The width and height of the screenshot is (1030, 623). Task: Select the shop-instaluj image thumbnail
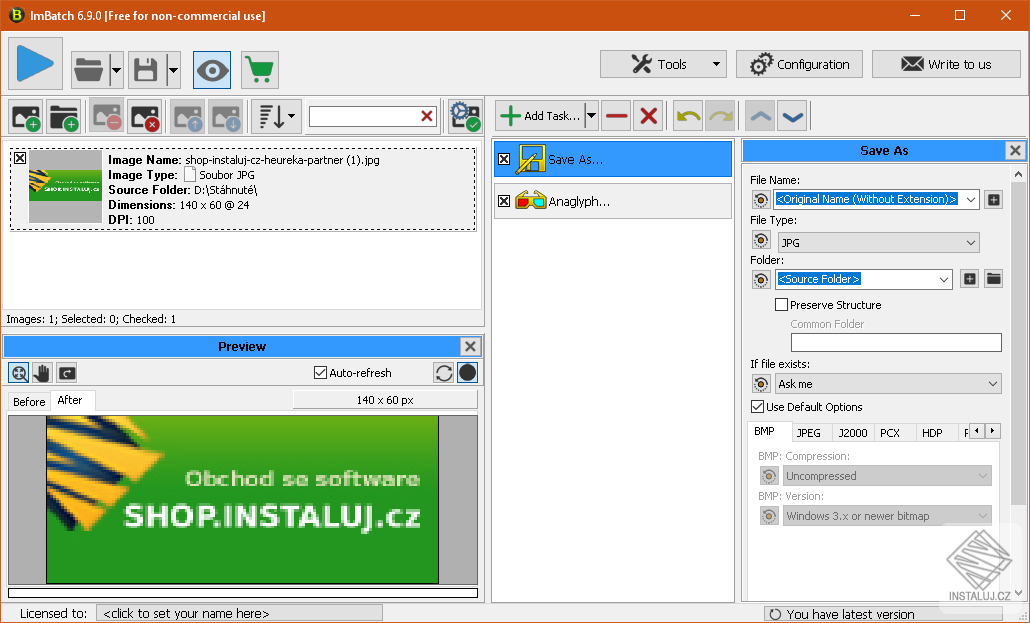[x=66, y=187]
